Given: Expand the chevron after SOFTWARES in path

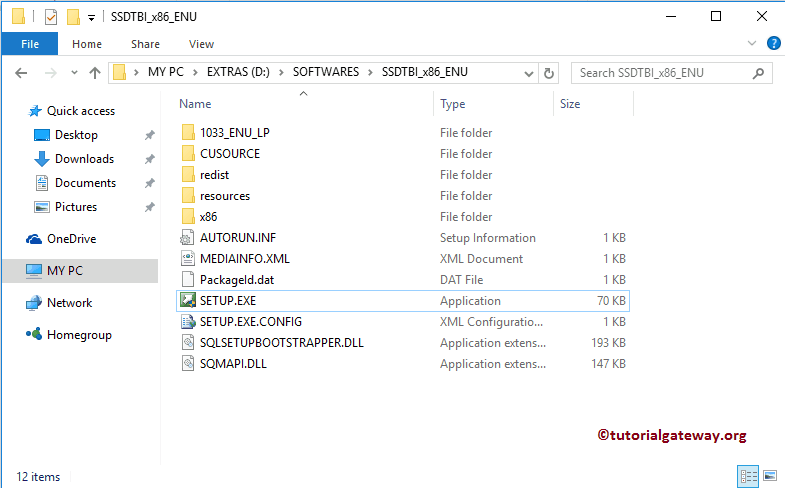Looking at the screenshot, I should click(370, 73).
